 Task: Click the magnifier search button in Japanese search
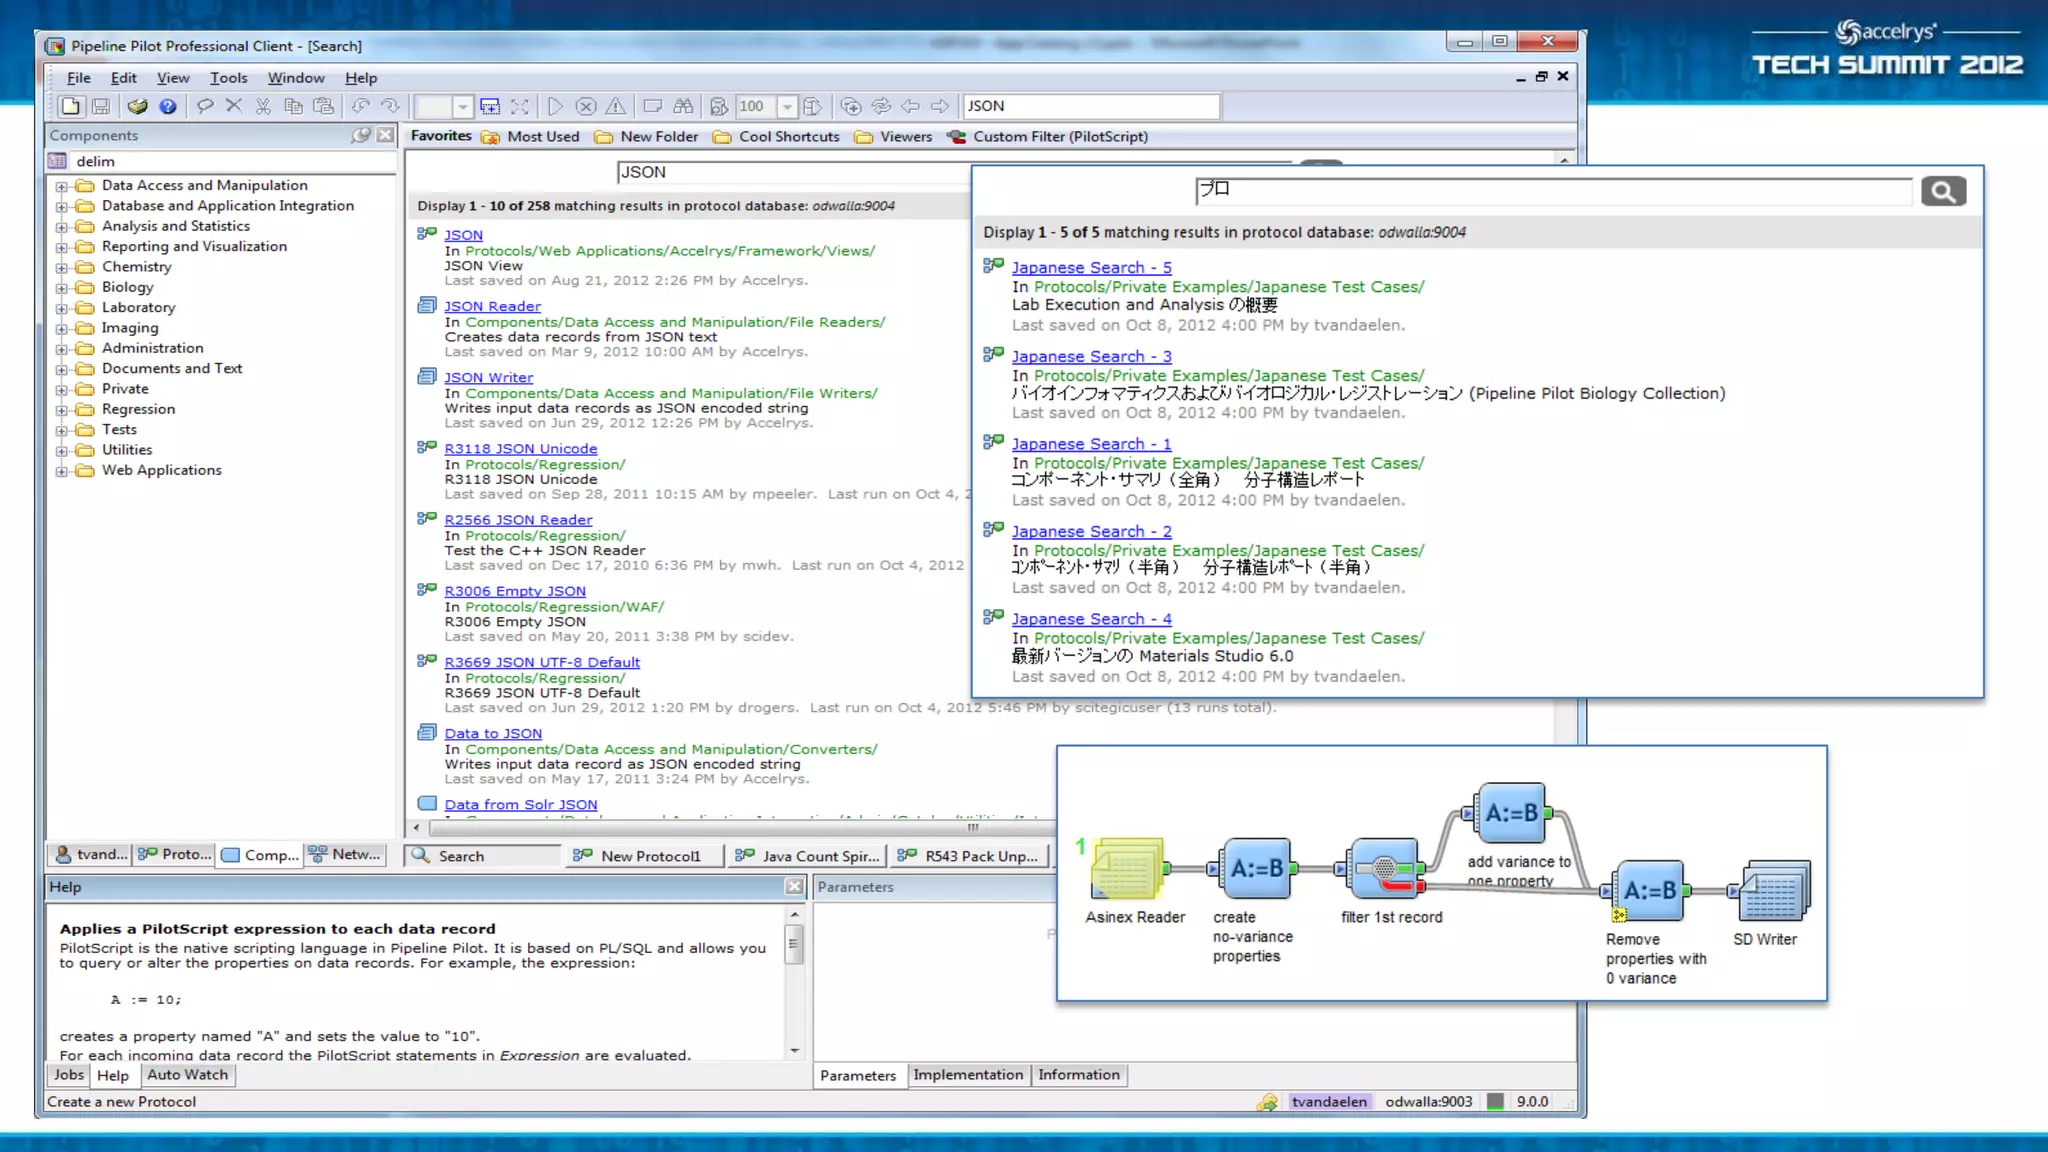(1942, 191)
